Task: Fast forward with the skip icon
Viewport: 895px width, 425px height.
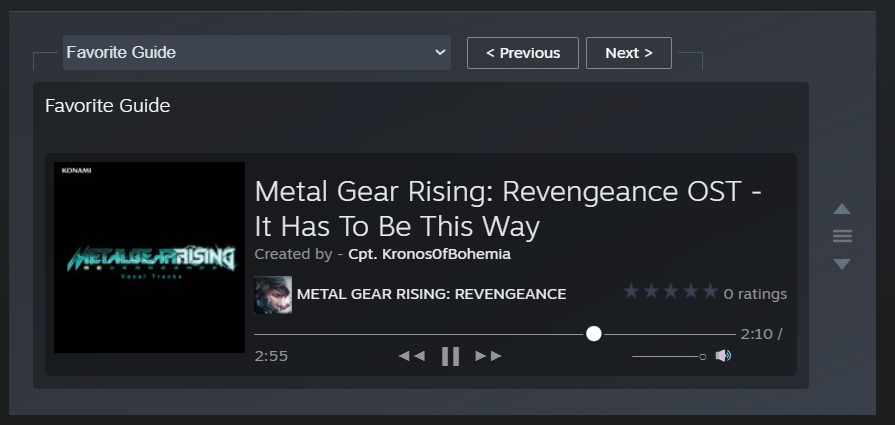Action: click(489, 356)
